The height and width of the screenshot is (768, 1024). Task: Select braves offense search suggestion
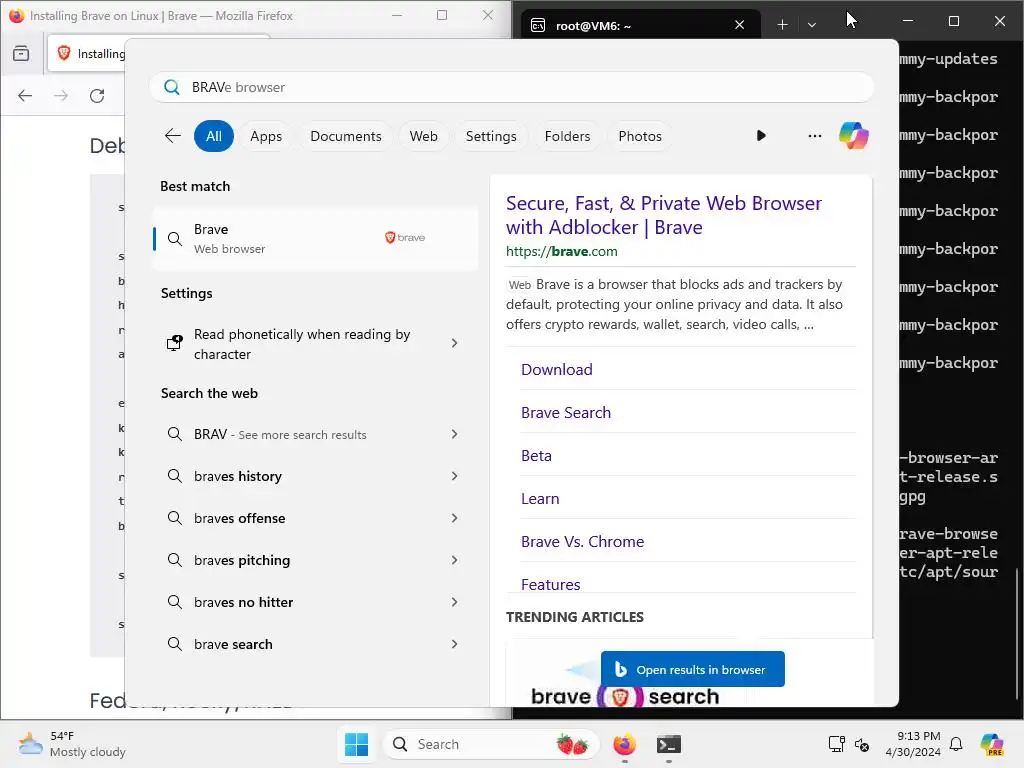pyautogui.click(x=240, y=518)
